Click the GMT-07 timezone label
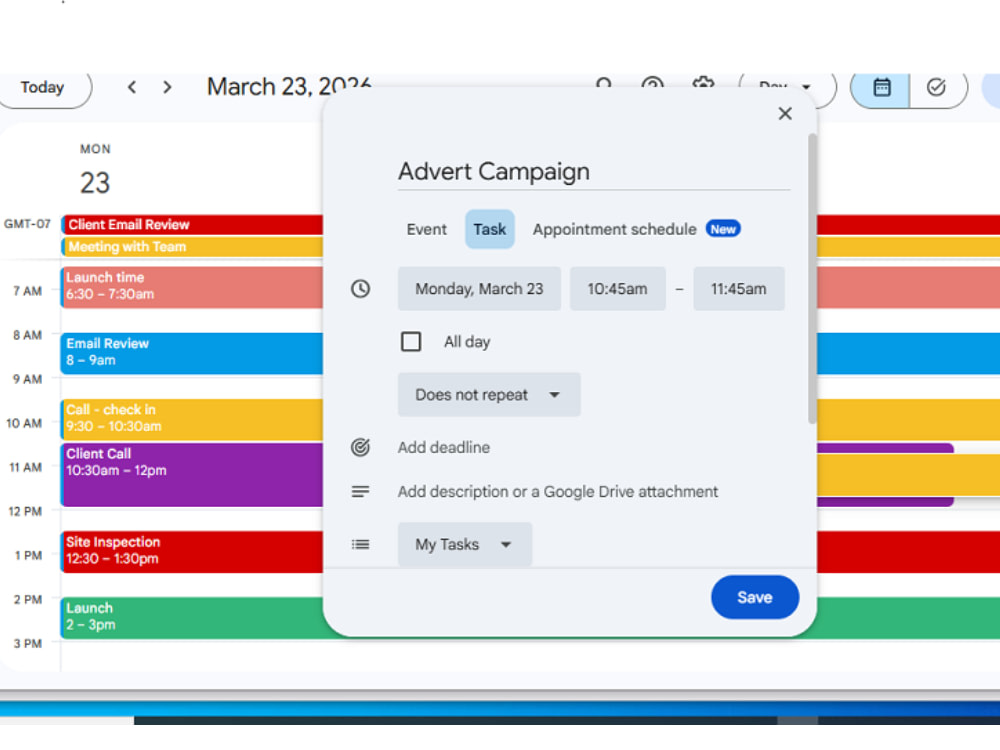Viewport: 1000px width, 750px height. click(27, 224)
